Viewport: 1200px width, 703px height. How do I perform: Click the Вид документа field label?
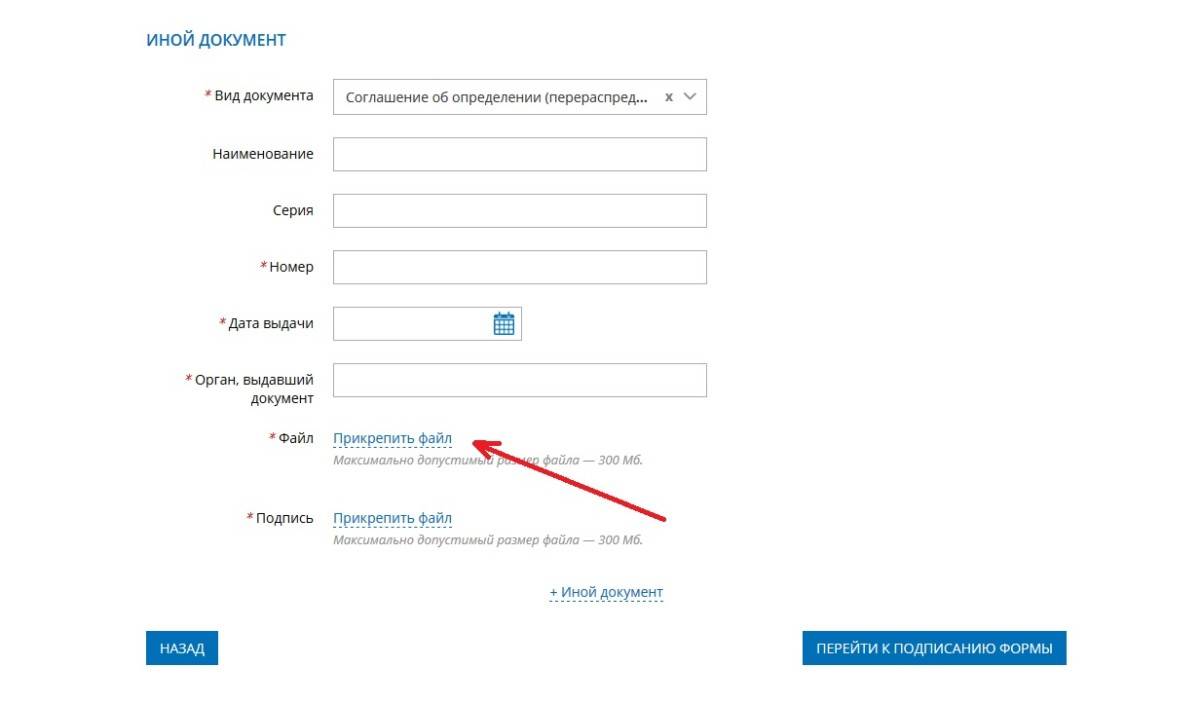click(x=263, y=96)
